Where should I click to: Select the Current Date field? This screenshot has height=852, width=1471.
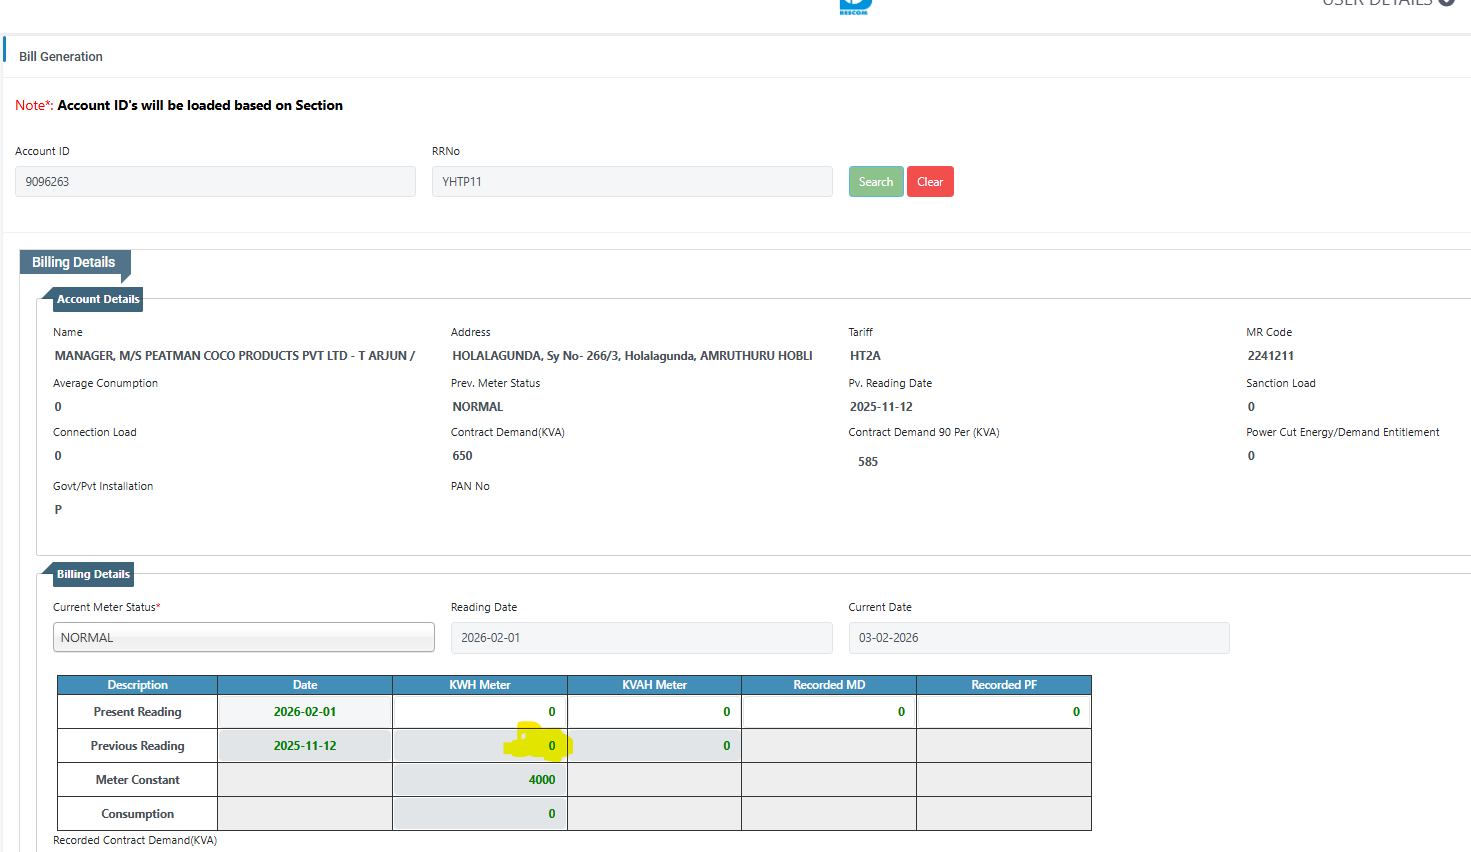pos(1038,638)
